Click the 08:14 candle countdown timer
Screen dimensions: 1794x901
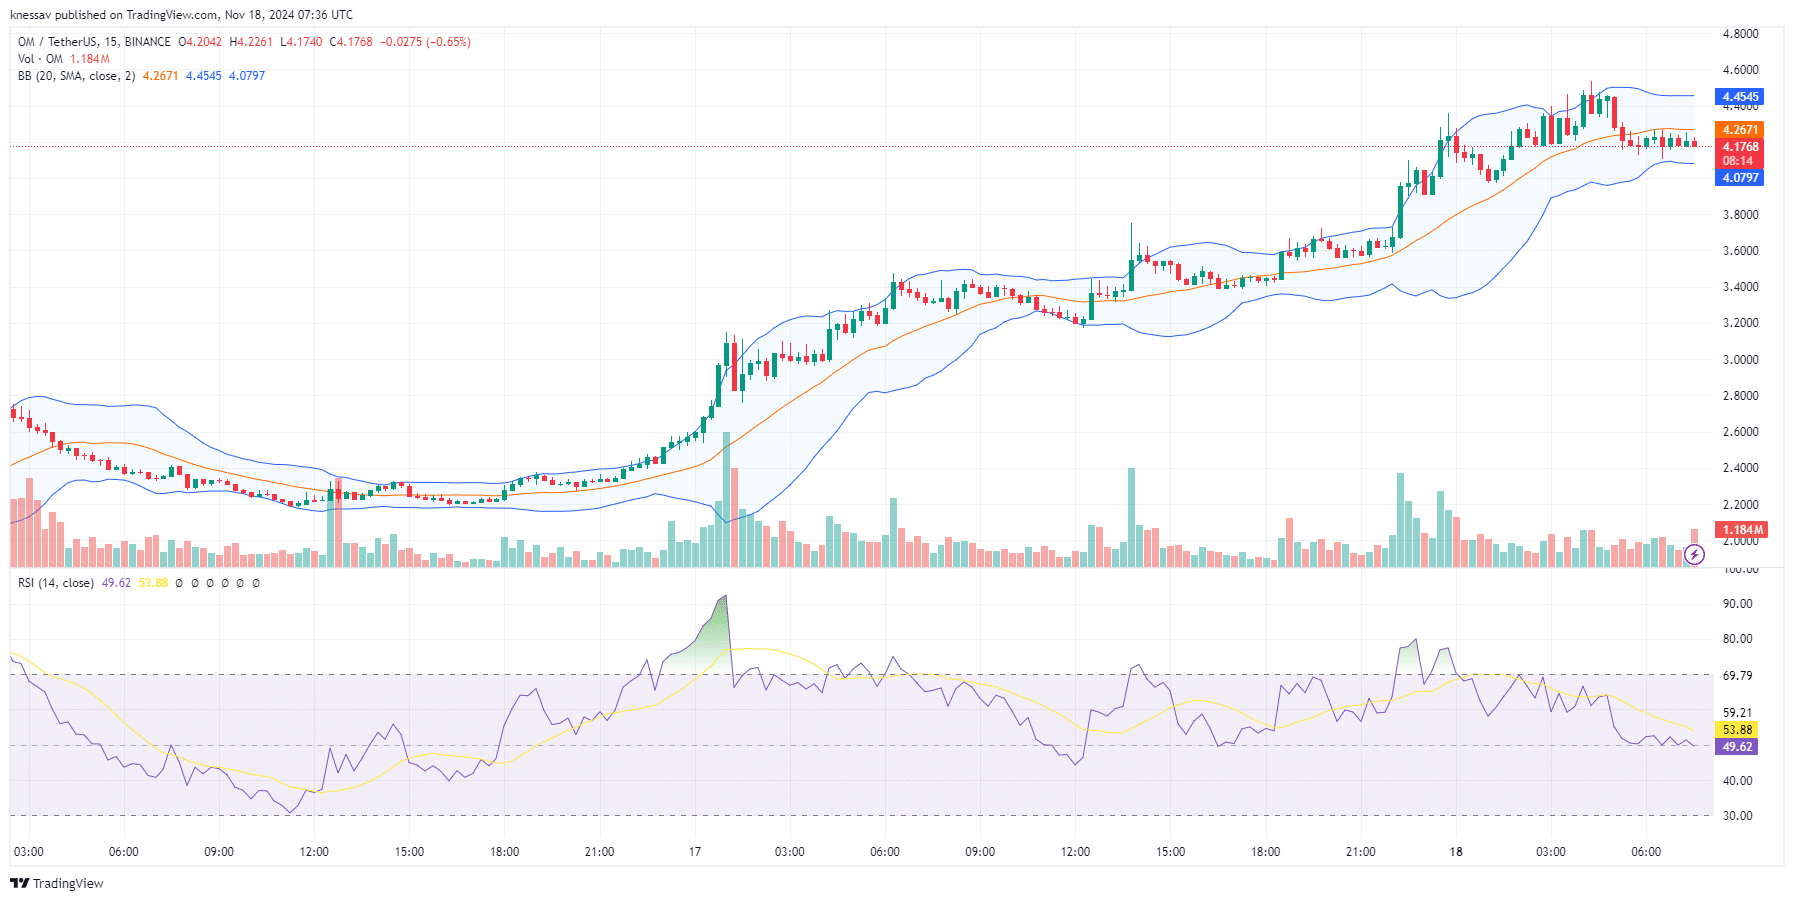[1738, 161]
